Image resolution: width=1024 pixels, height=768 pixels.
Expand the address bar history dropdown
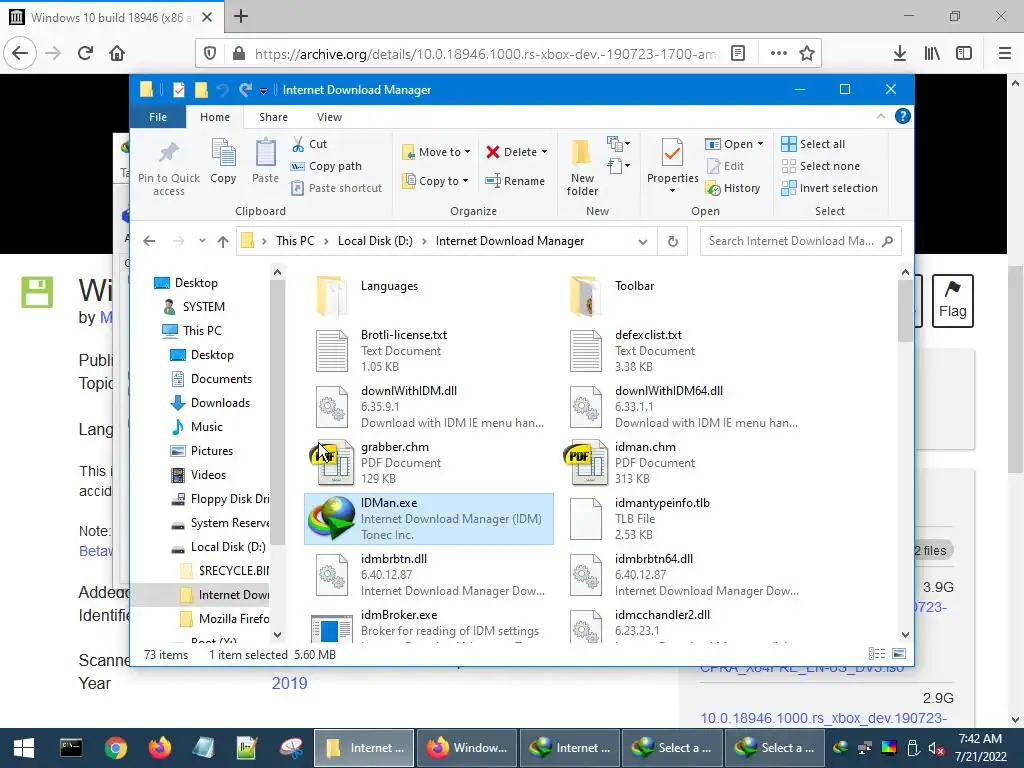tap(643, 242)
